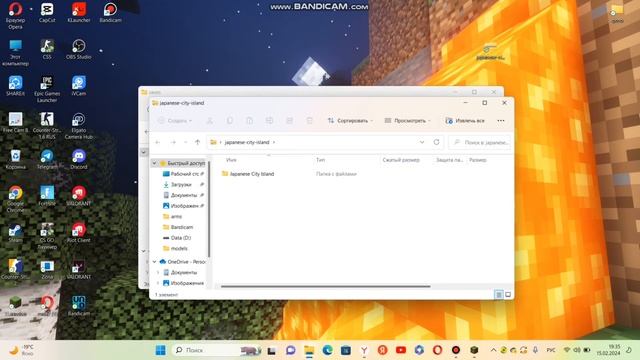Click 'Извлечь все' extract all button
The width and height of the screenshot is (640, 360).
tap(465, 120)
